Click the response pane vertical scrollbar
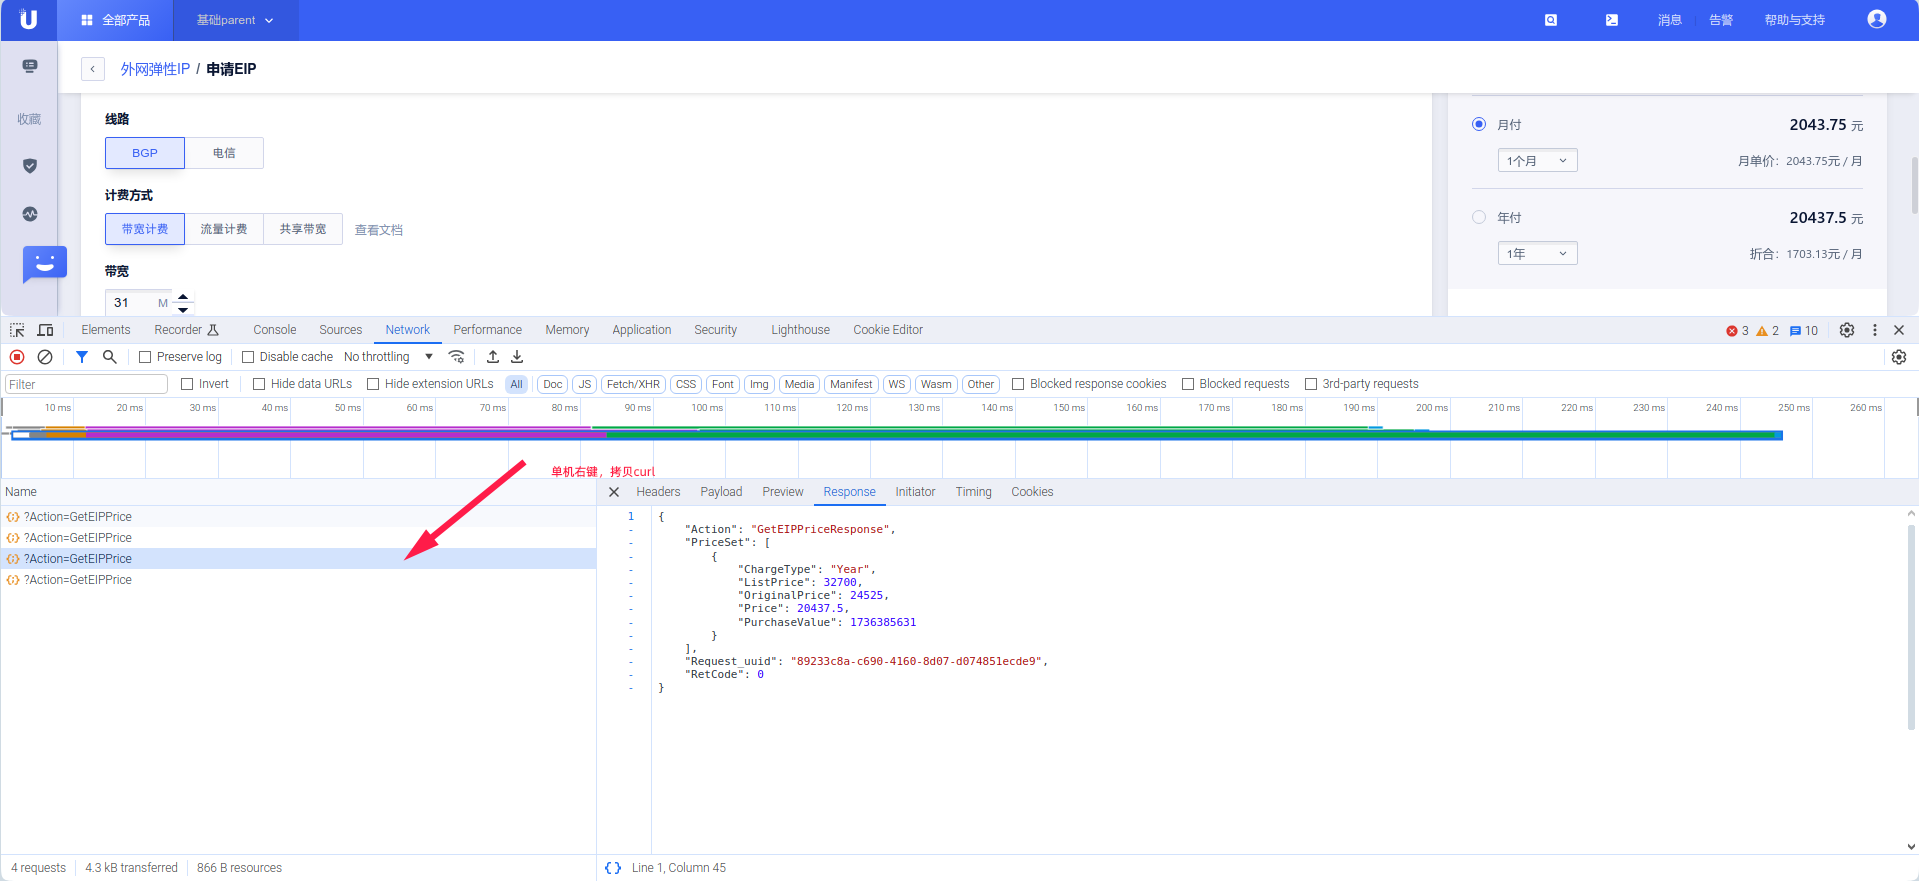 1911,626
